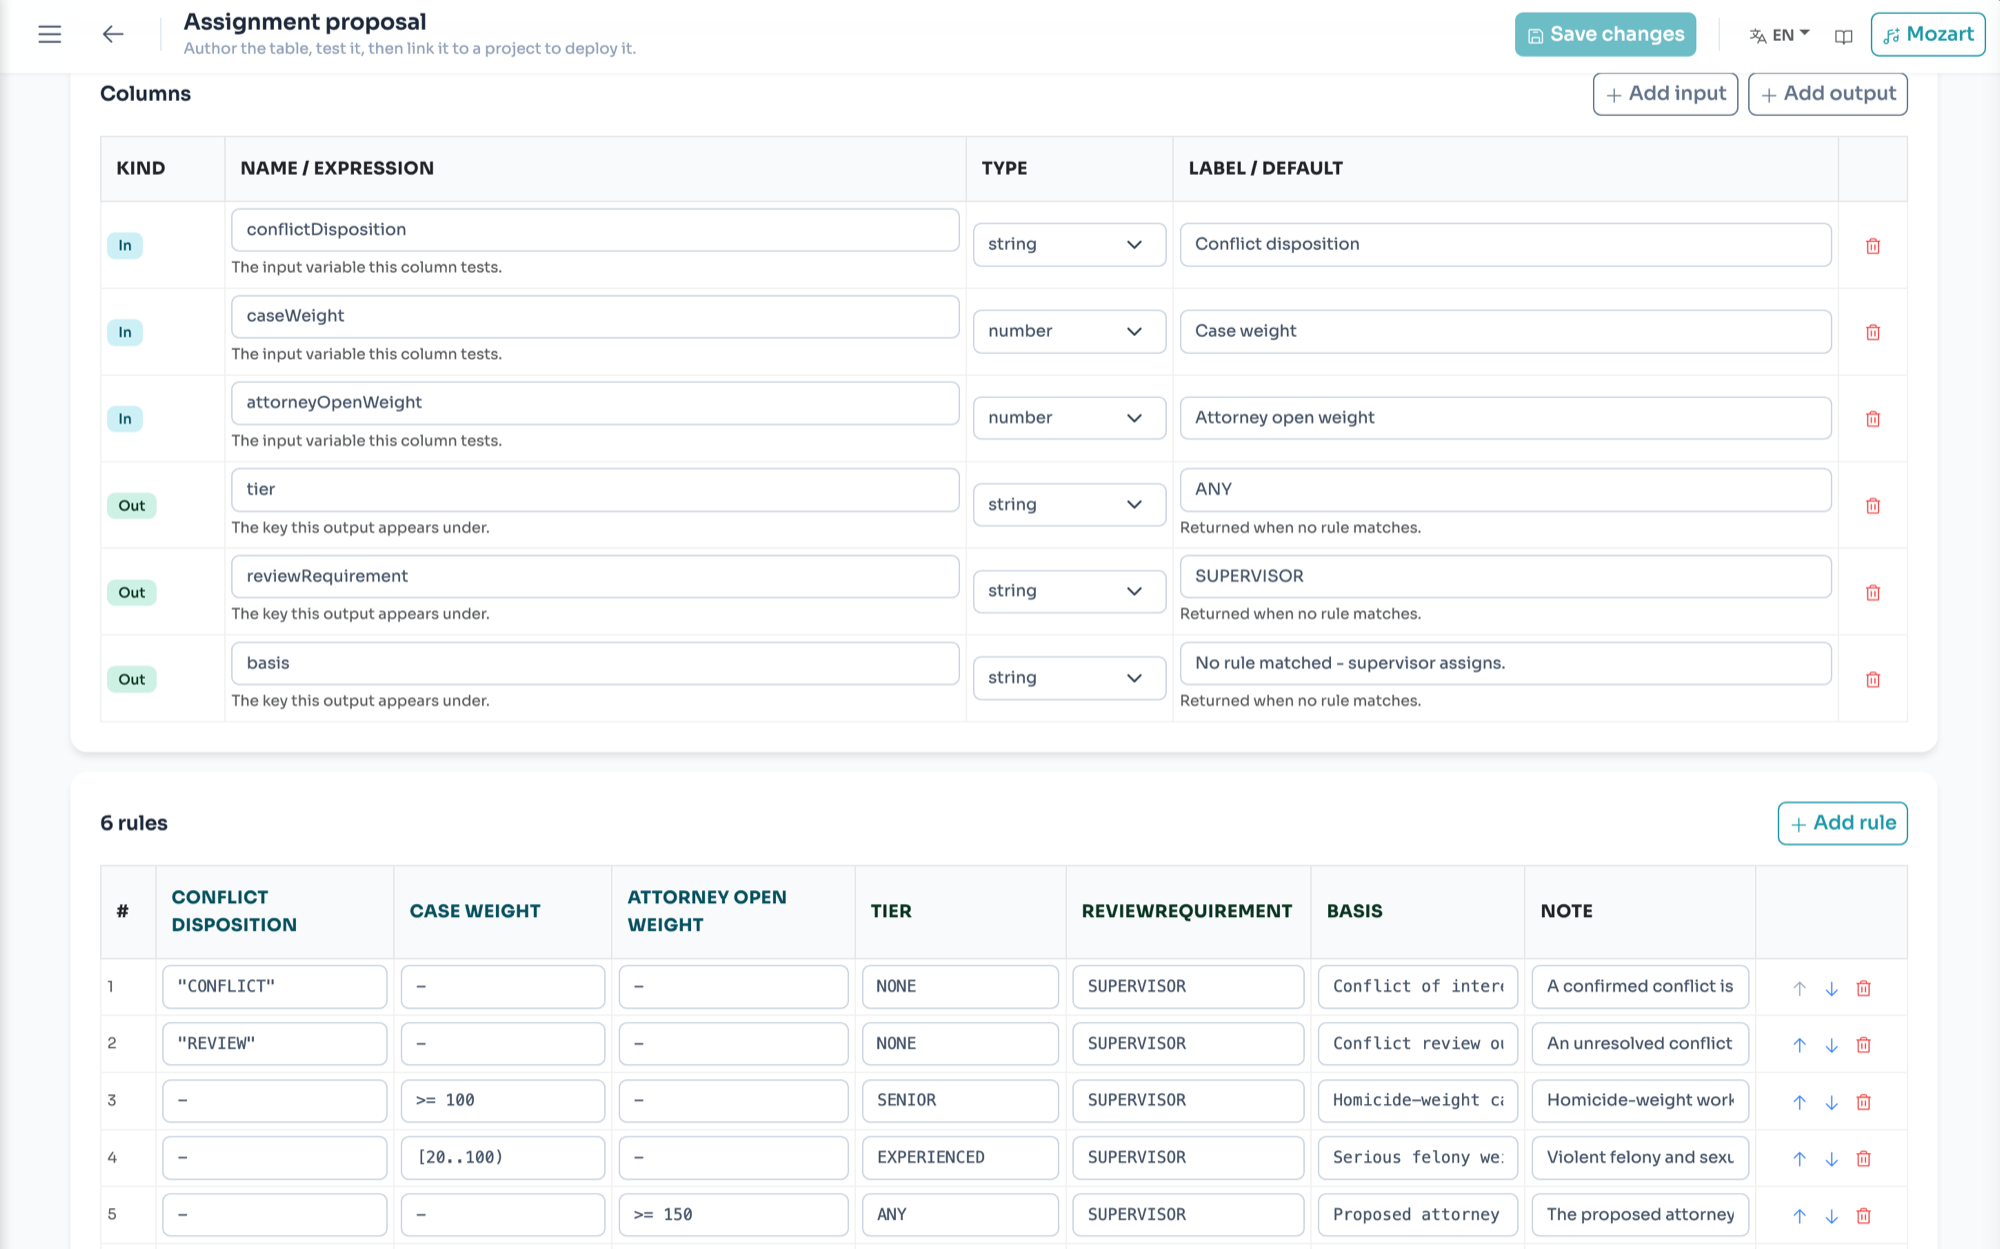Viewport: 2000px width, 1249px height.
Task: Open the documentation book icon
Action: [x=1843, y=36]
